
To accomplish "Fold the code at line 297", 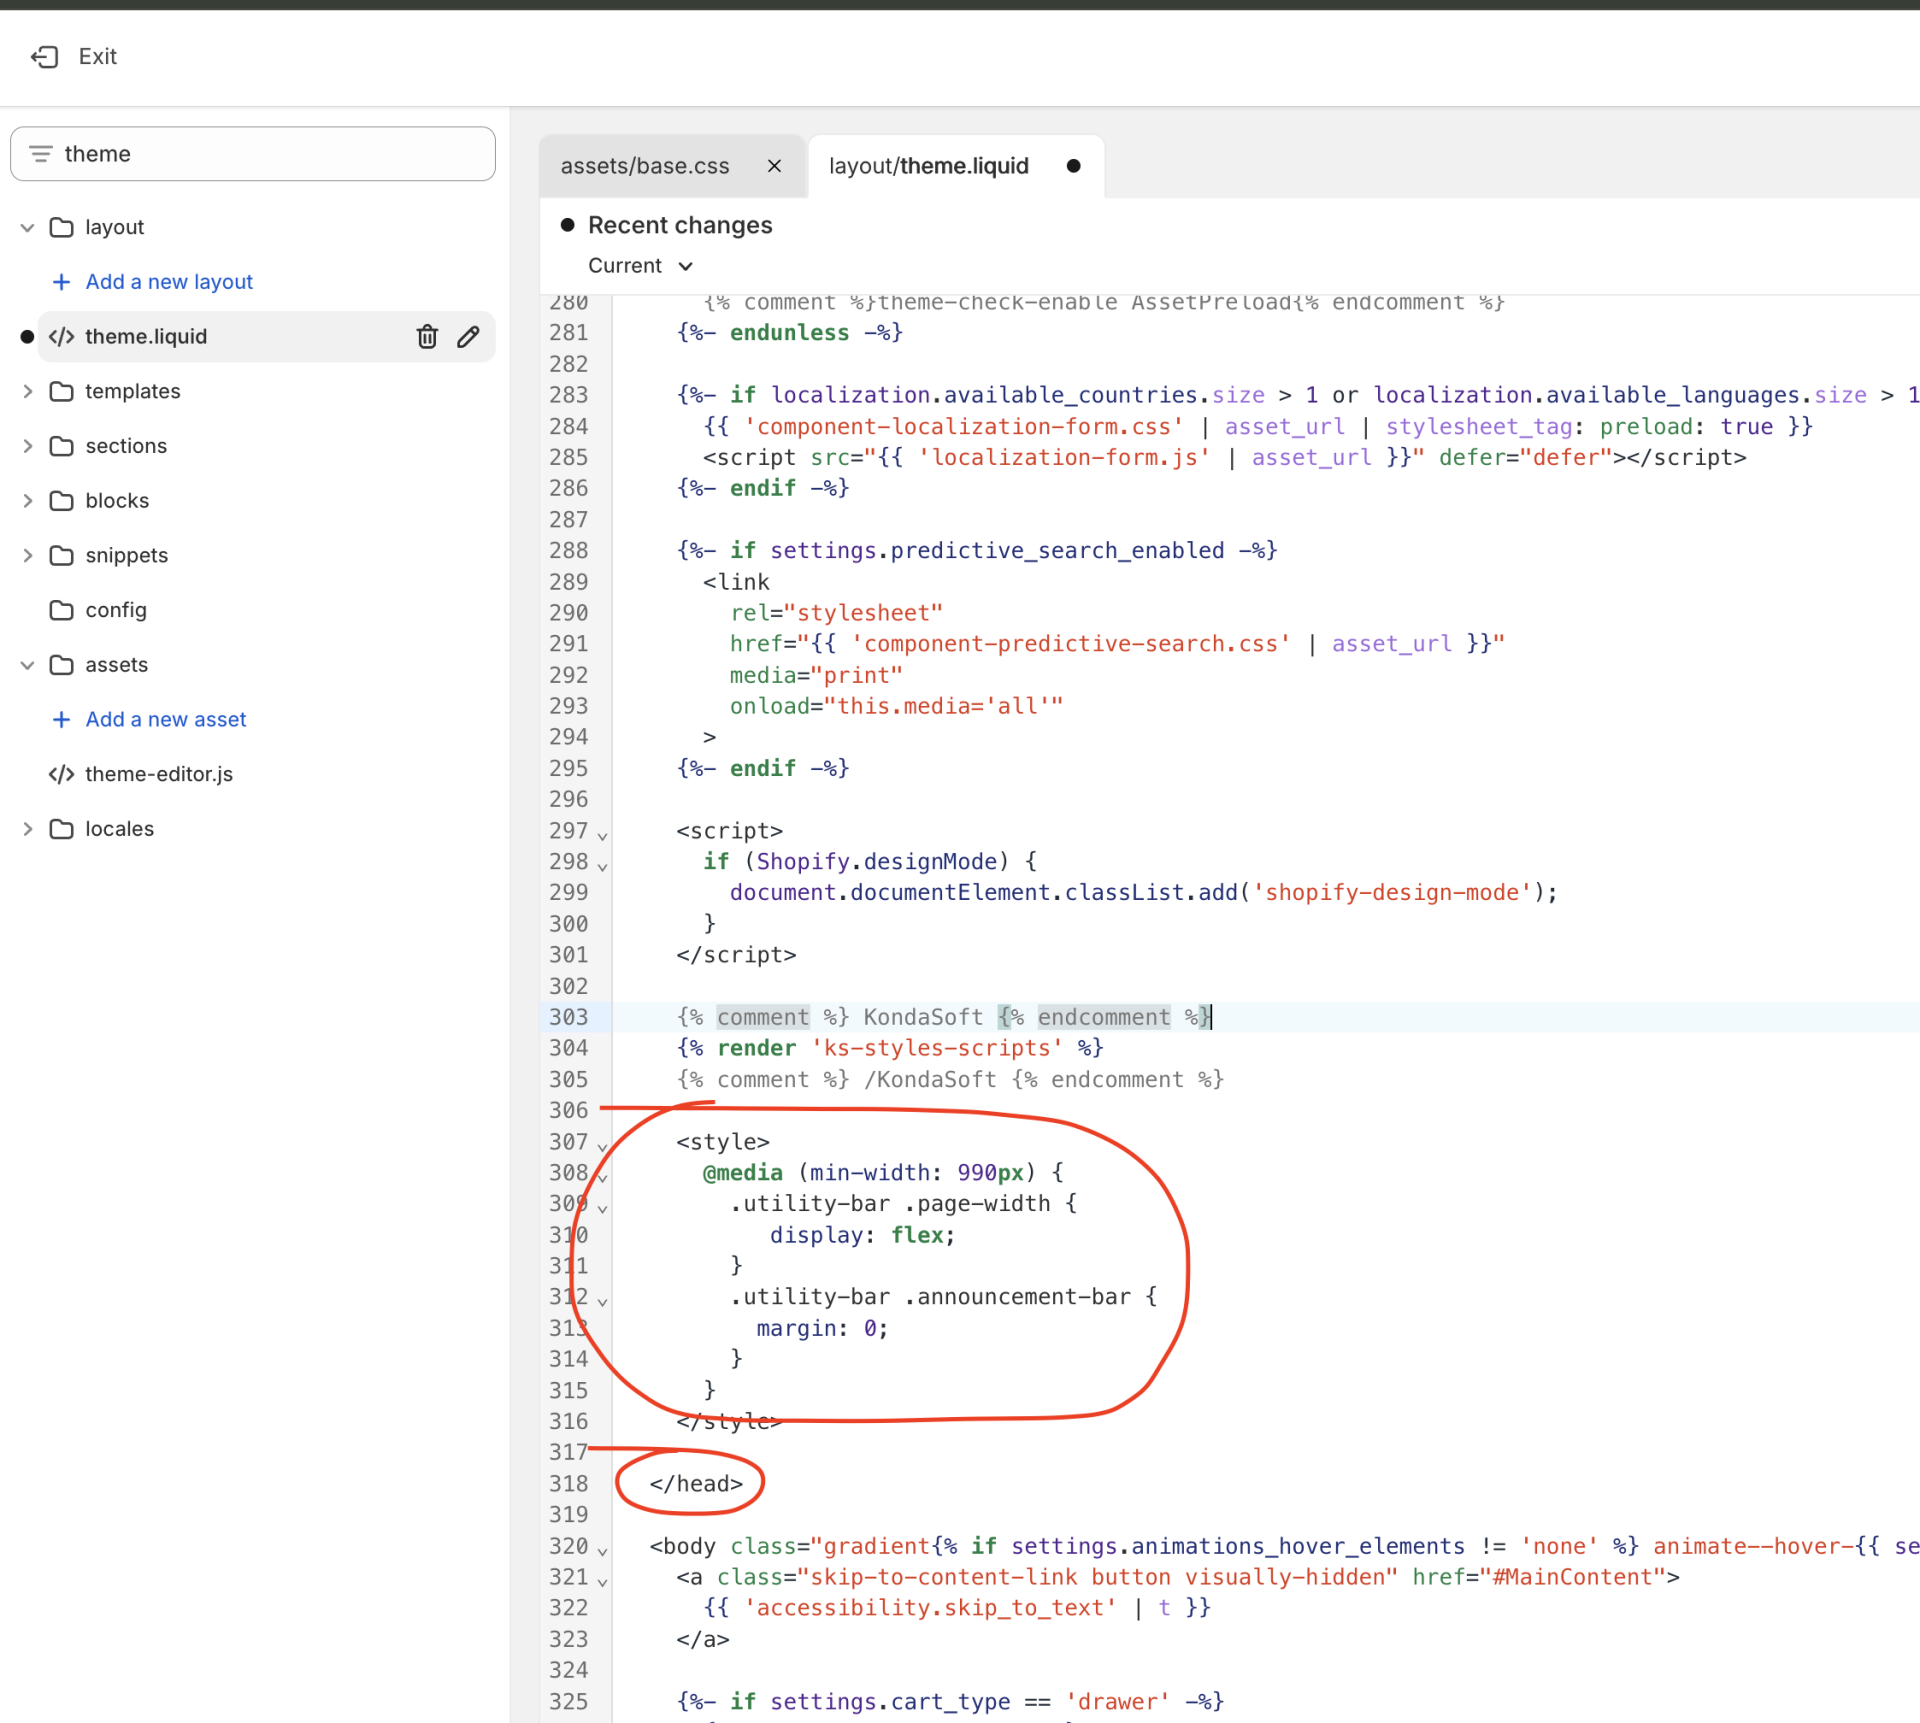I will 602,834.
